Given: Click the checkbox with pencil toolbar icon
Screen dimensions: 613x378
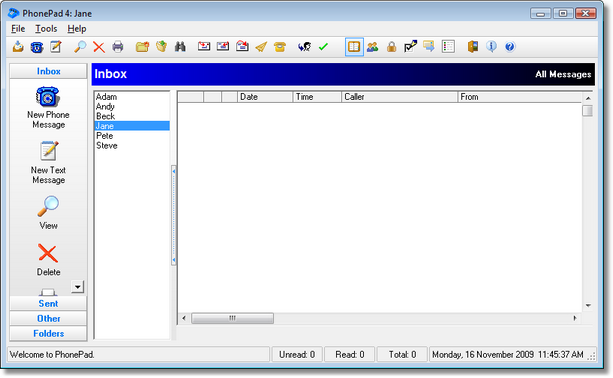Looking at the screenshot, I should [x=410, y=47].
